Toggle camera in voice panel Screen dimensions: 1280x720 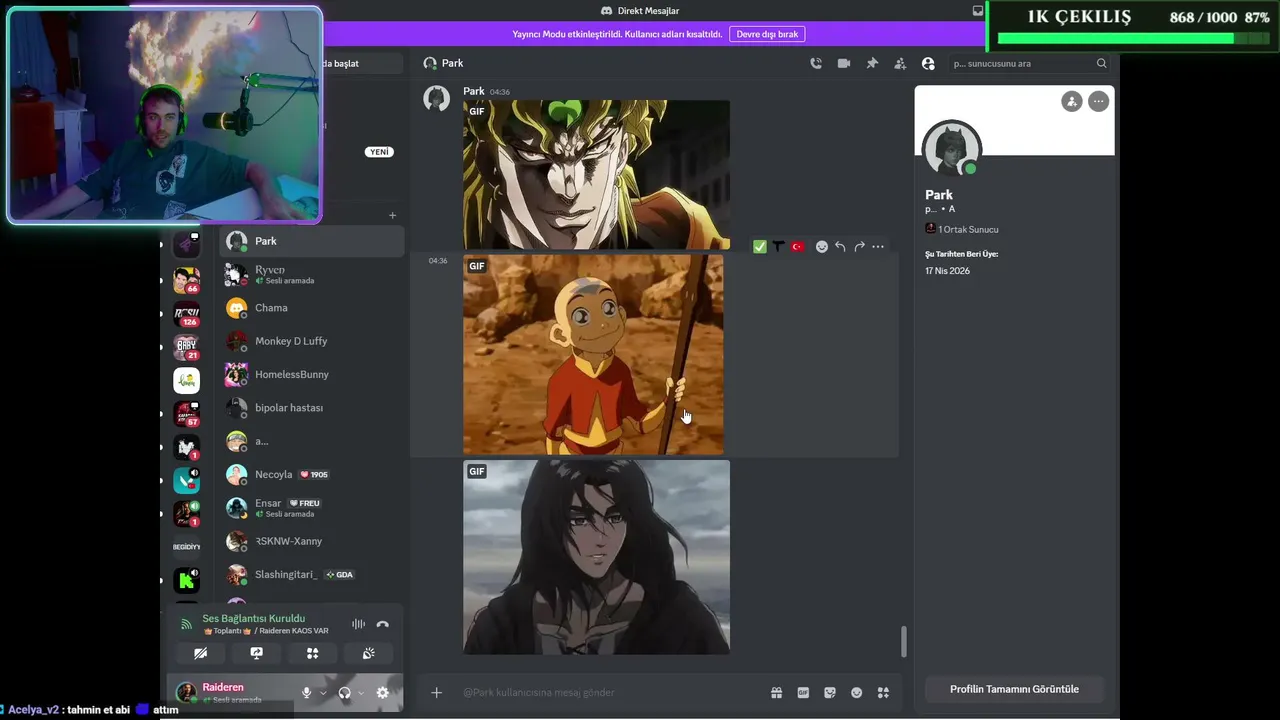point(200,653)
